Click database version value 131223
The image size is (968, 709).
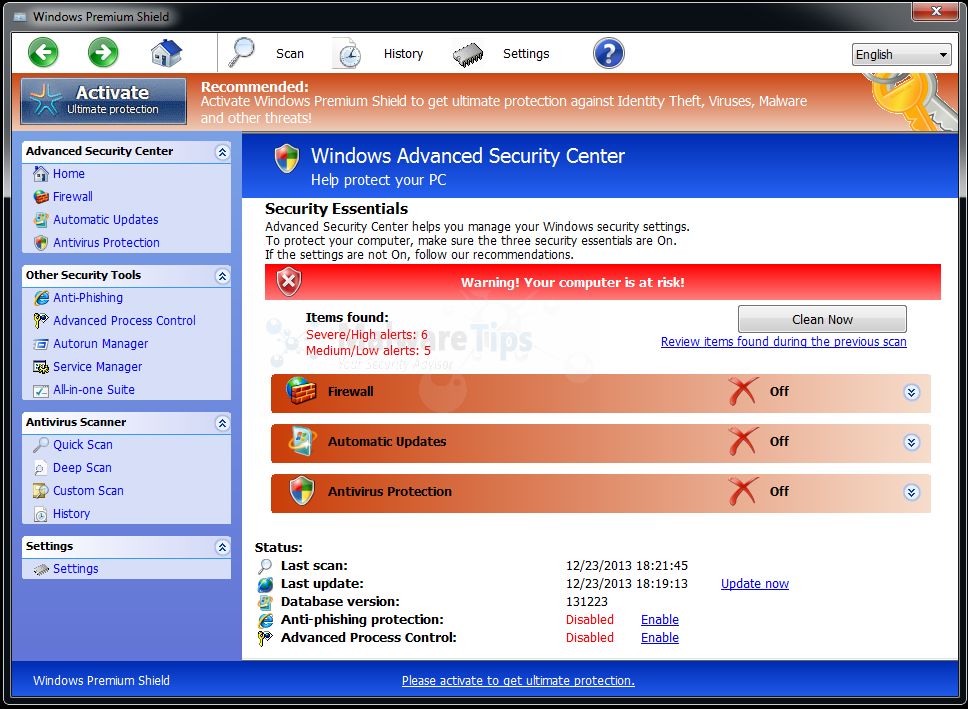point(586,602)
